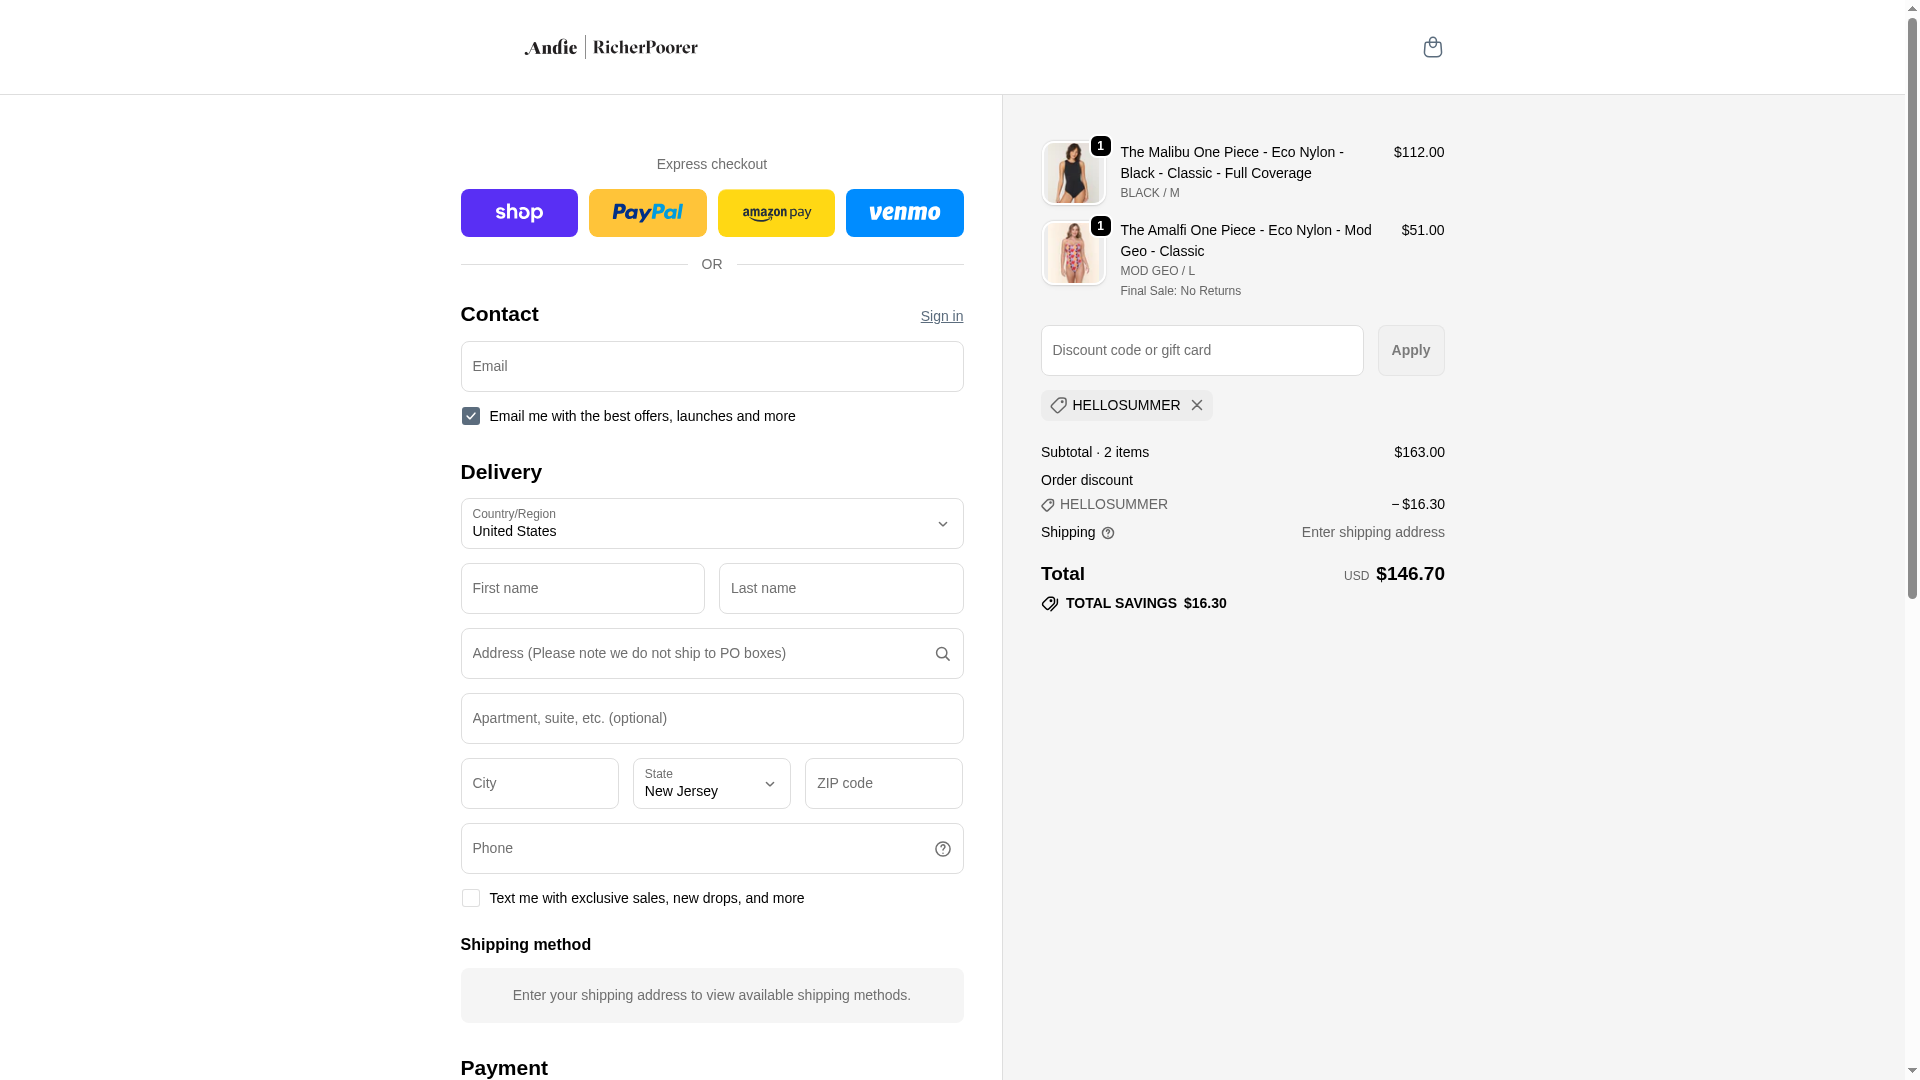Enable text me exclusive sales checkbox

471,898
